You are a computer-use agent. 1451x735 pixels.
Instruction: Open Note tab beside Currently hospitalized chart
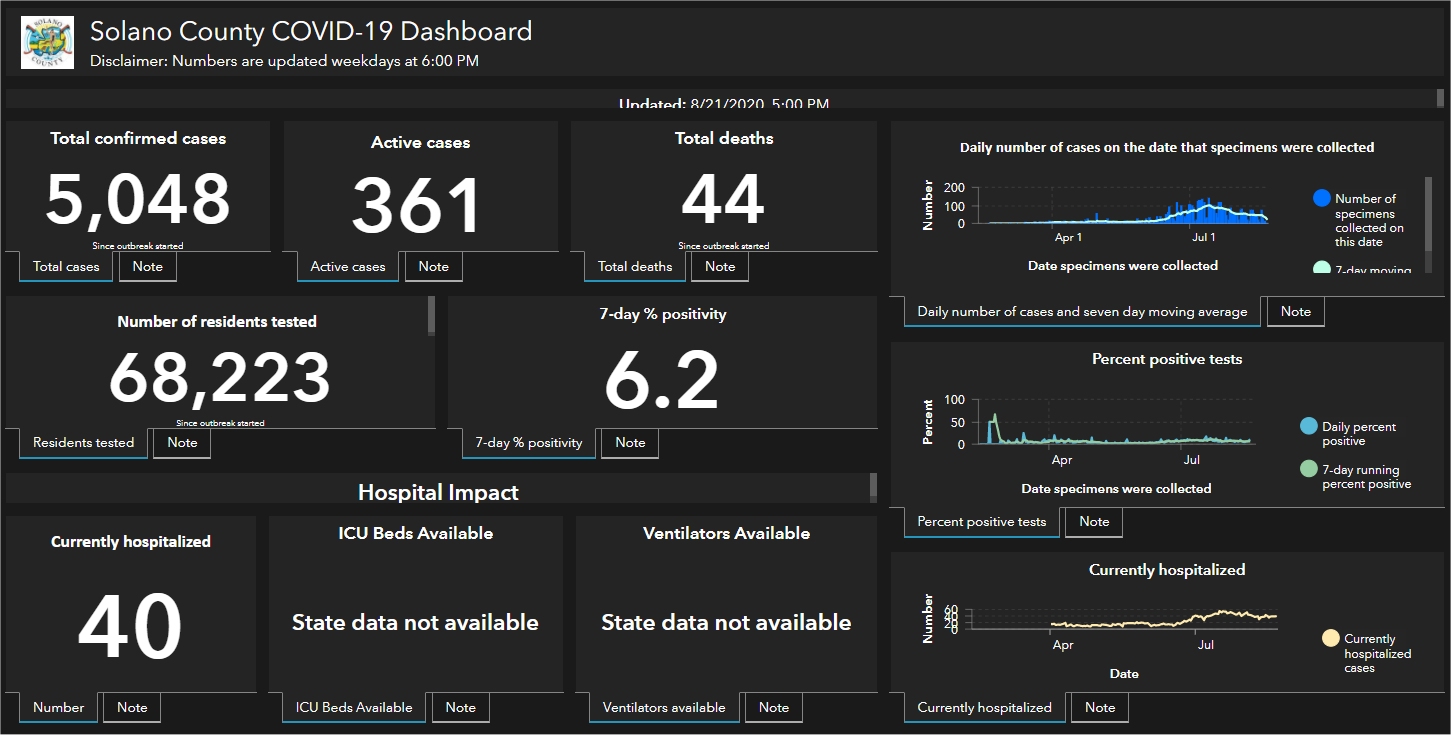click(1099, 707)
